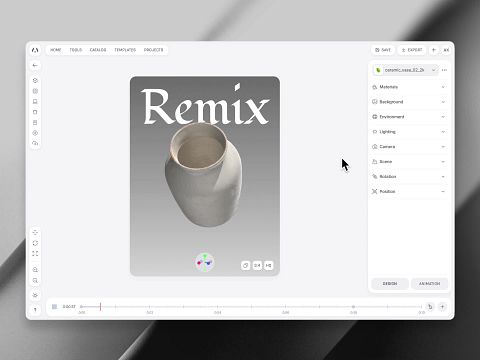
Task: Click the app logo in the top-left corner
Action: 35,50
